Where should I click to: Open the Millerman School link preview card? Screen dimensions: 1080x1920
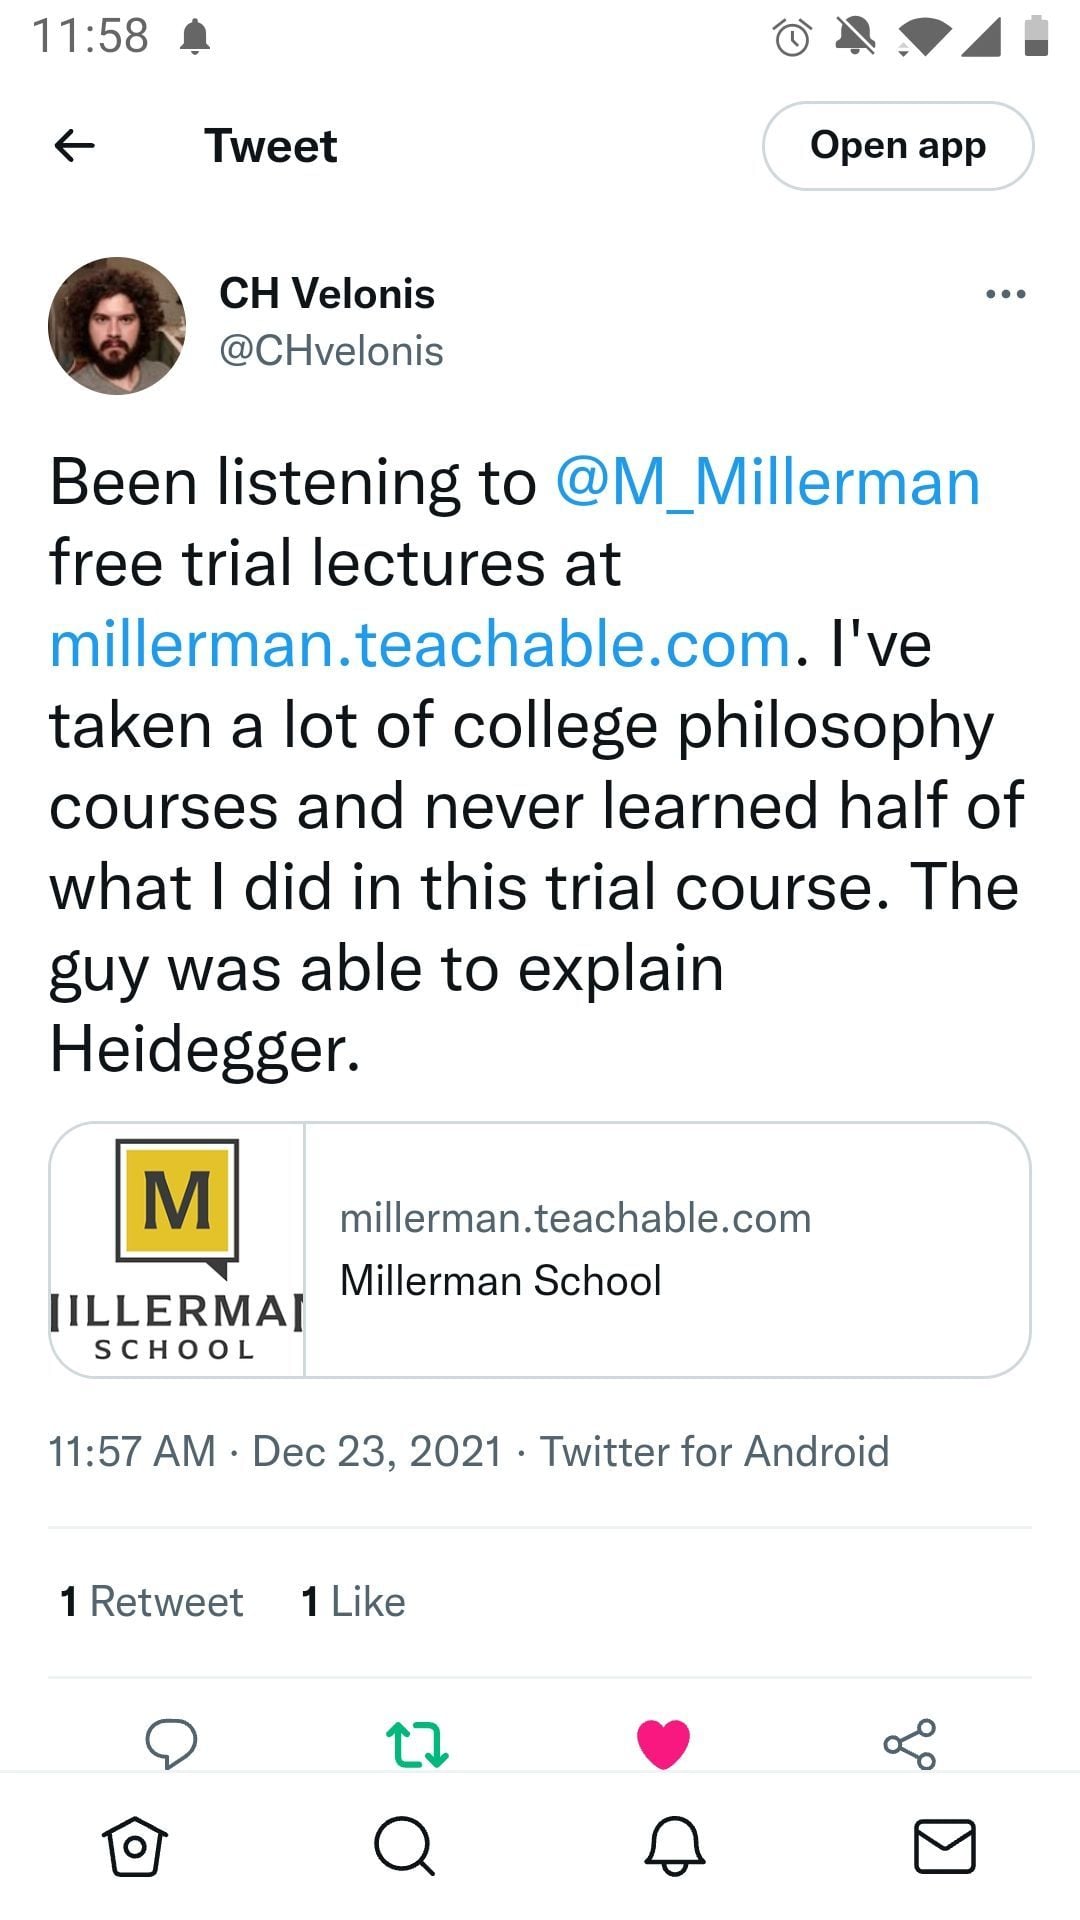pyautogui.click(x=540, y=1250)
